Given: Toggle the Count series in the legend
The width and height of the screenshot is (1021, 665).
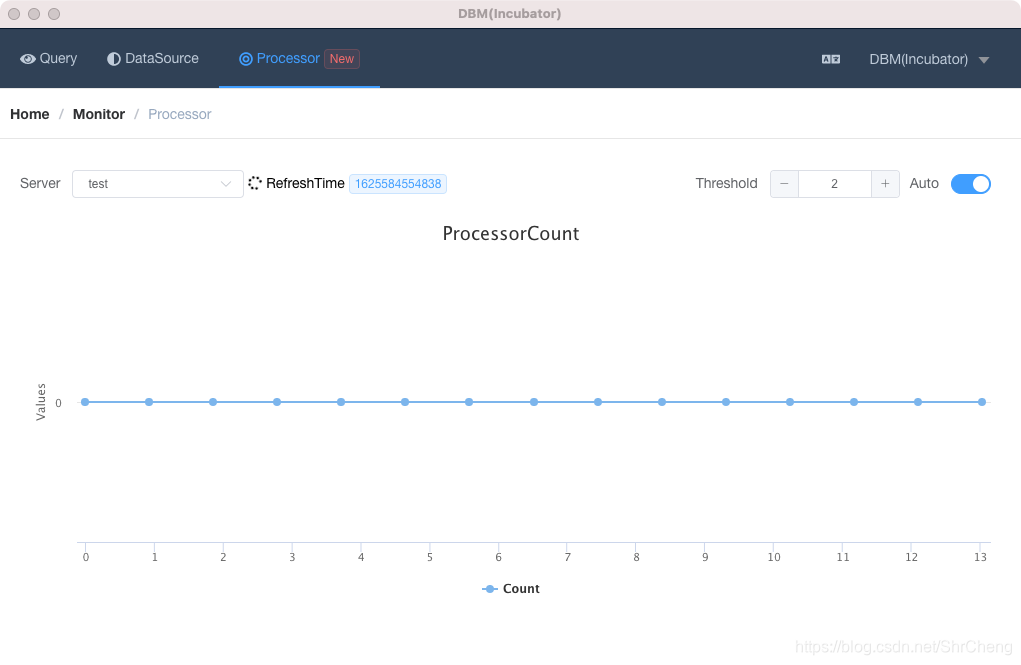Looking at the screenshot, I should (x=511, y=589).
